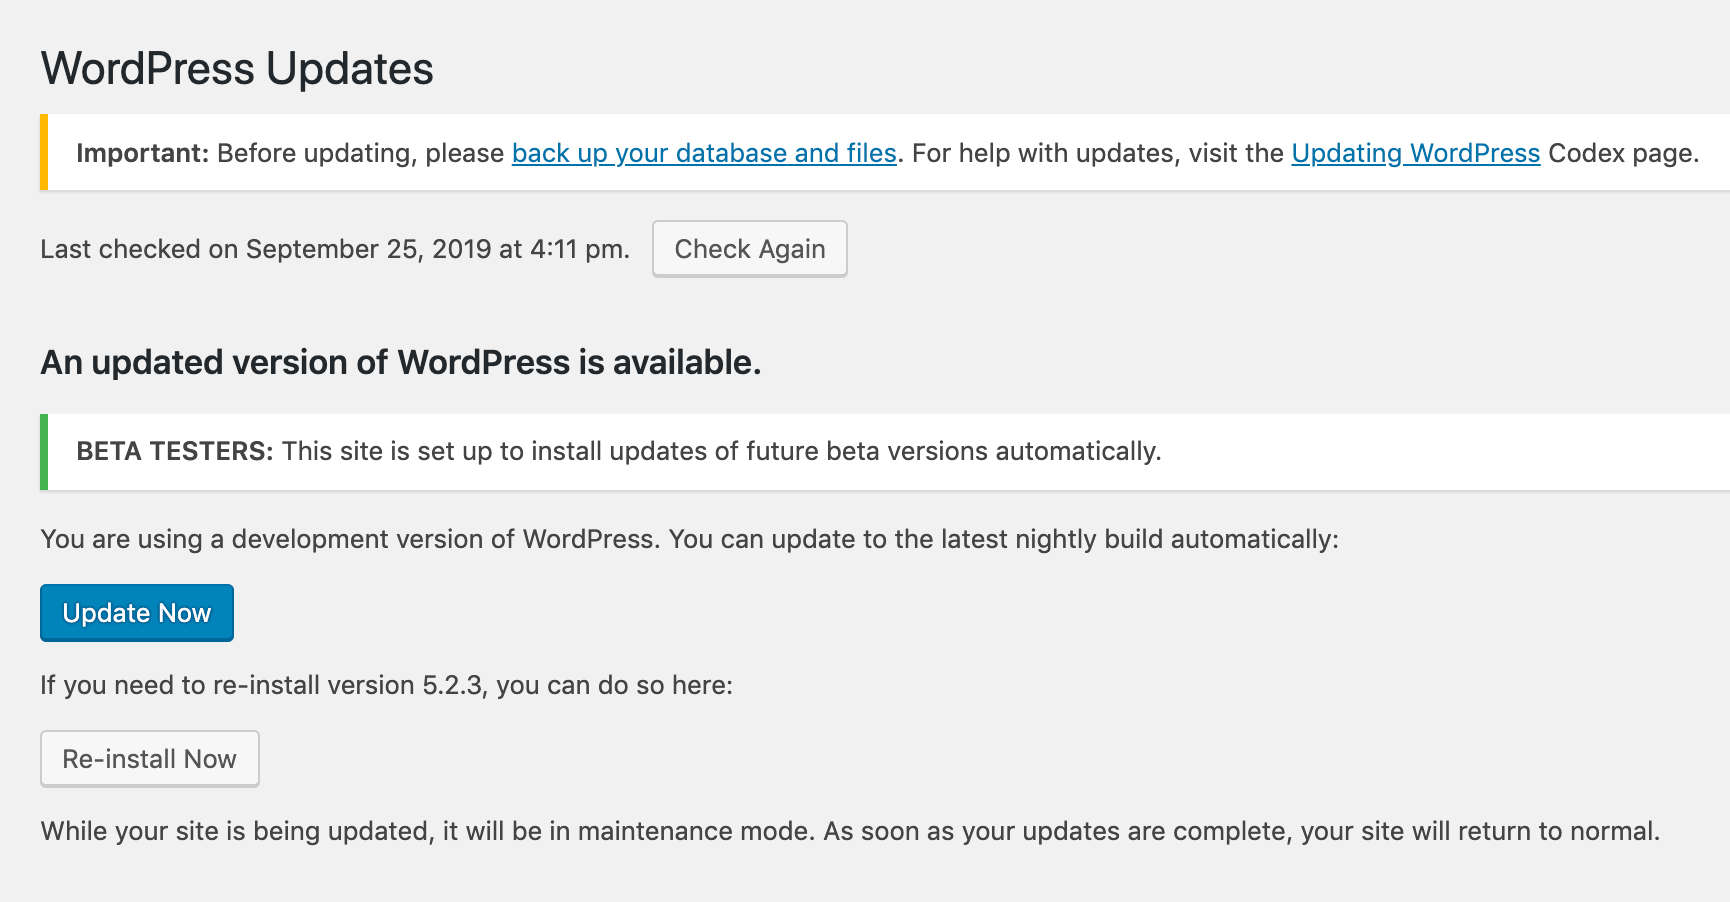
Task: Open the back up your database and files link
Action: point(704,153)
